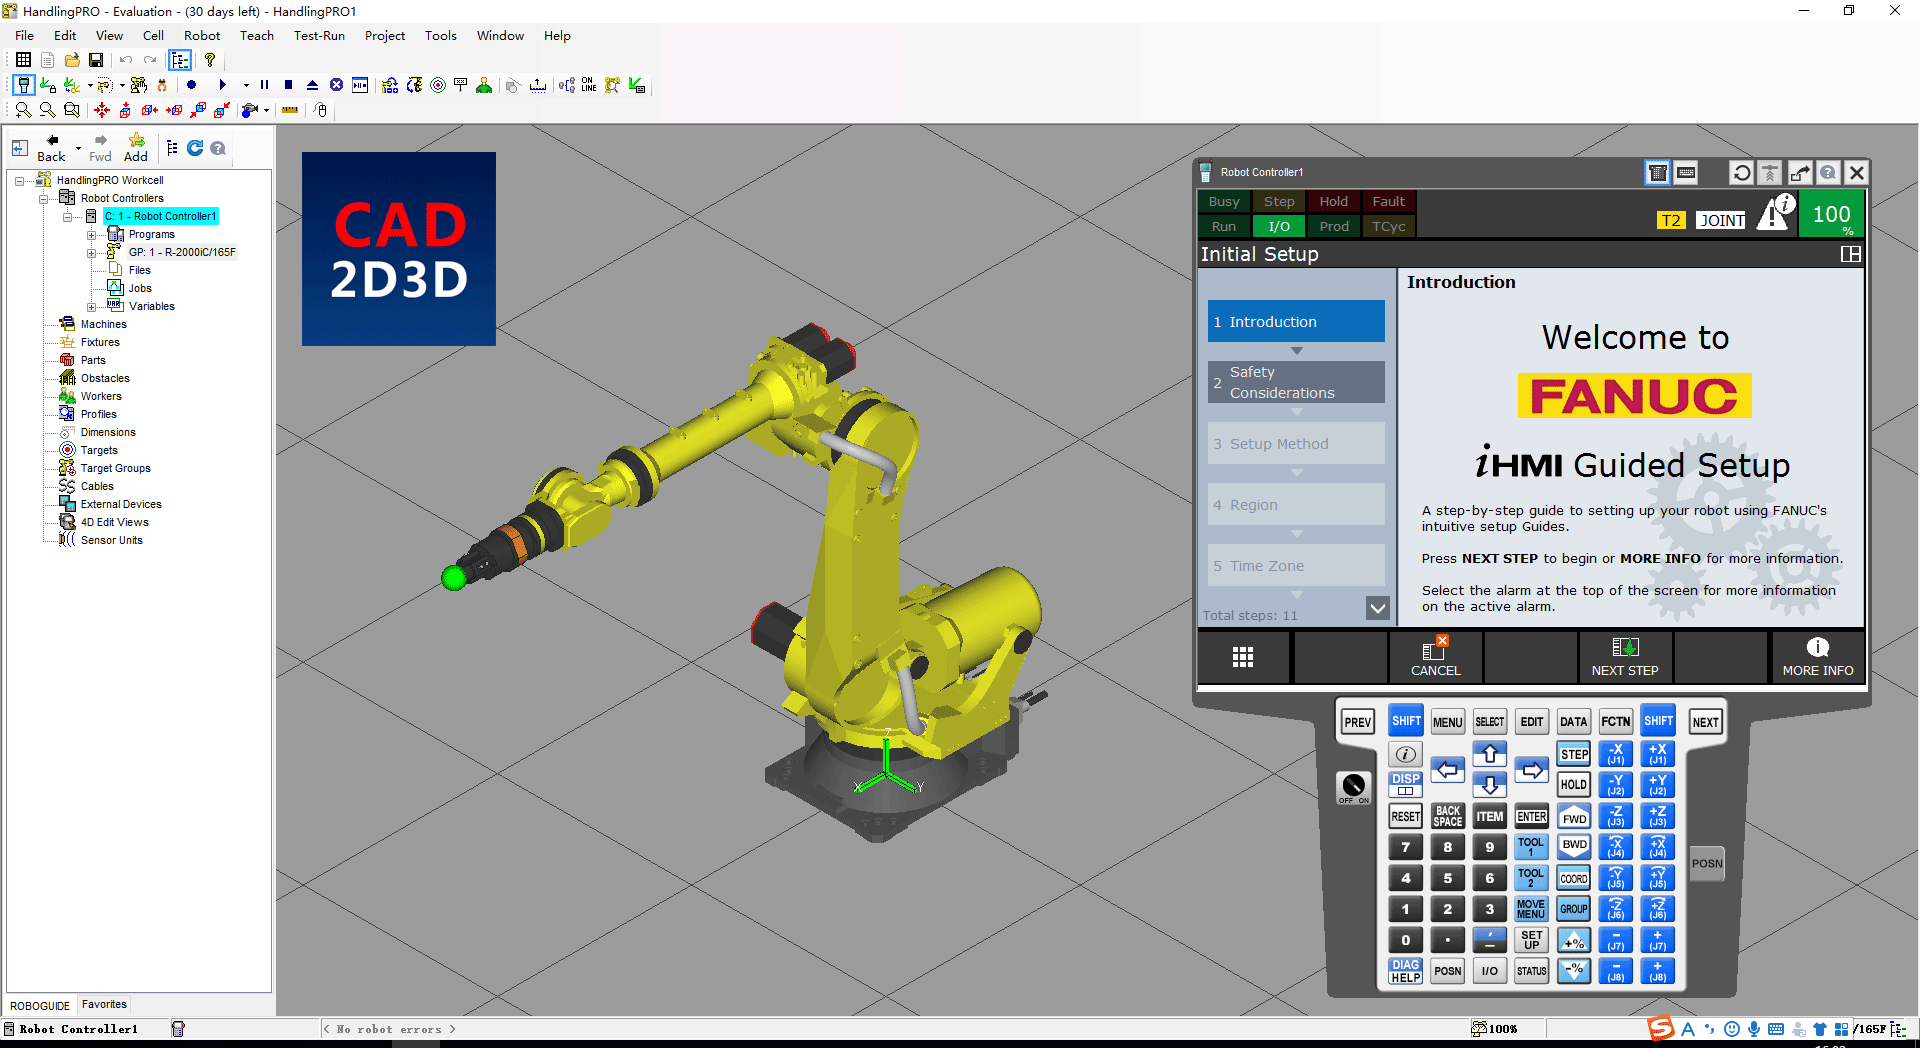This screenshot has height=1048, width=1920.
Task: Show the mouse commands icon
Action: (320, 110)
